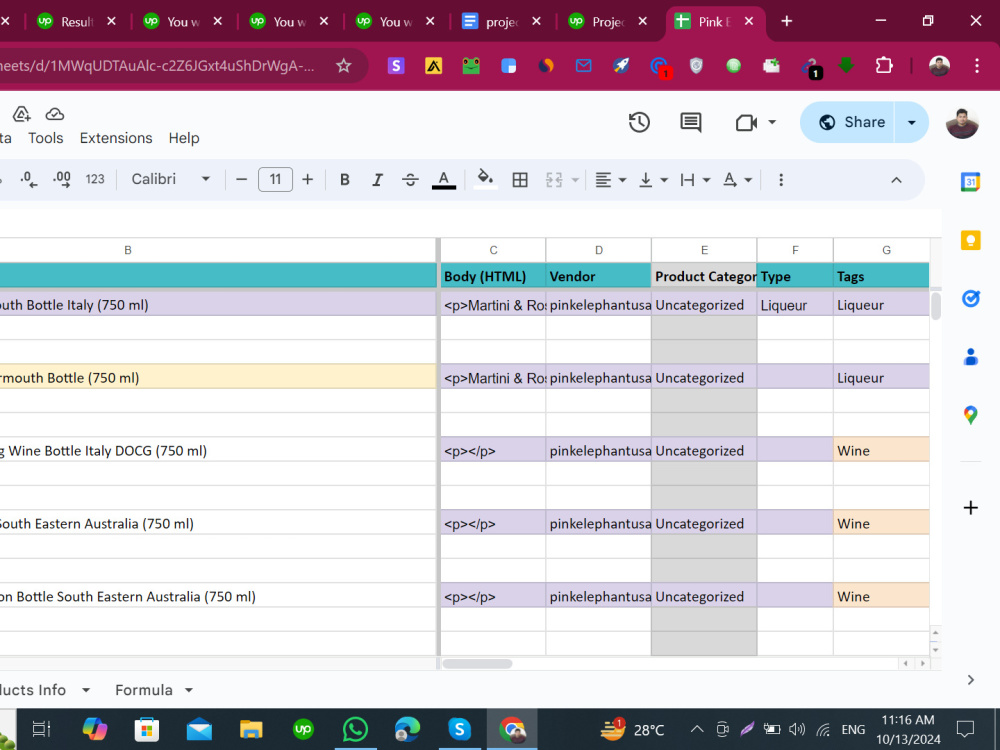Open Windows notification center icon
This screenshot has width=1000, height=750.
coord(965,728)
